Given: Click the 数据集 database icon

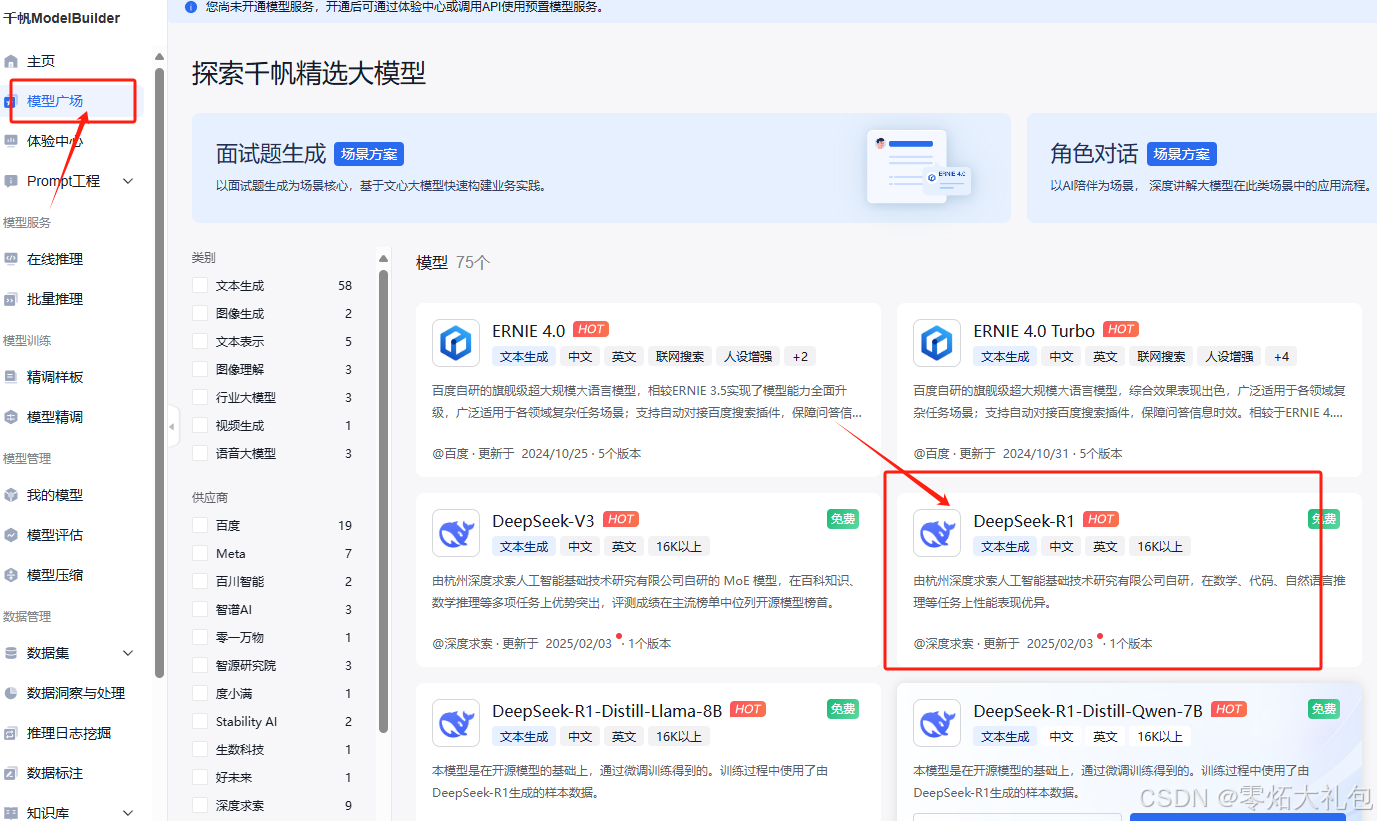Looking at the screenshot, I should [x=11, y=653].
